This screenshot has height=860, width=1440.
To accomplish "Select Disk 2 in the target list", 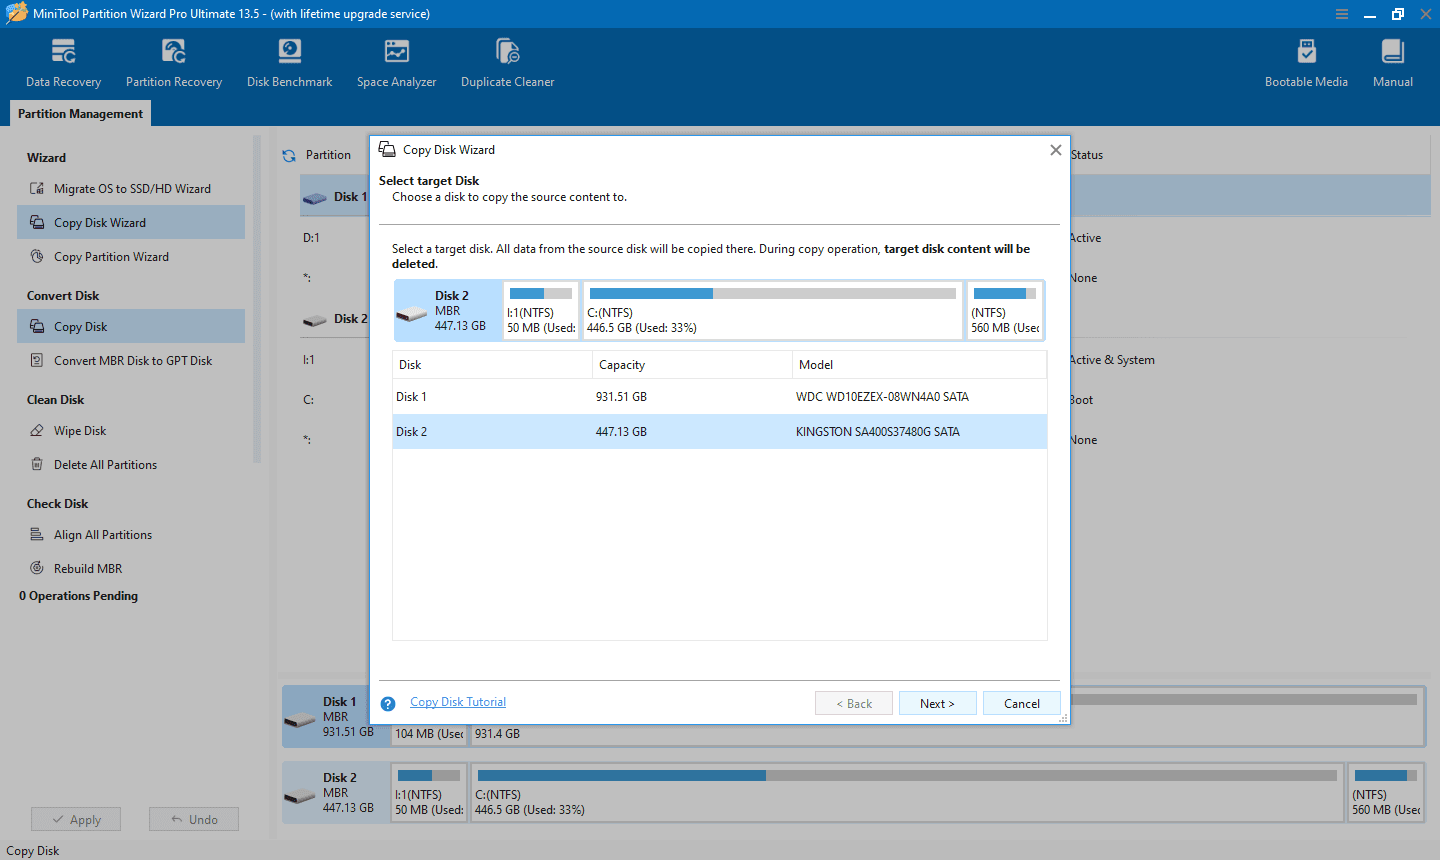I will (x=491, y=431).
